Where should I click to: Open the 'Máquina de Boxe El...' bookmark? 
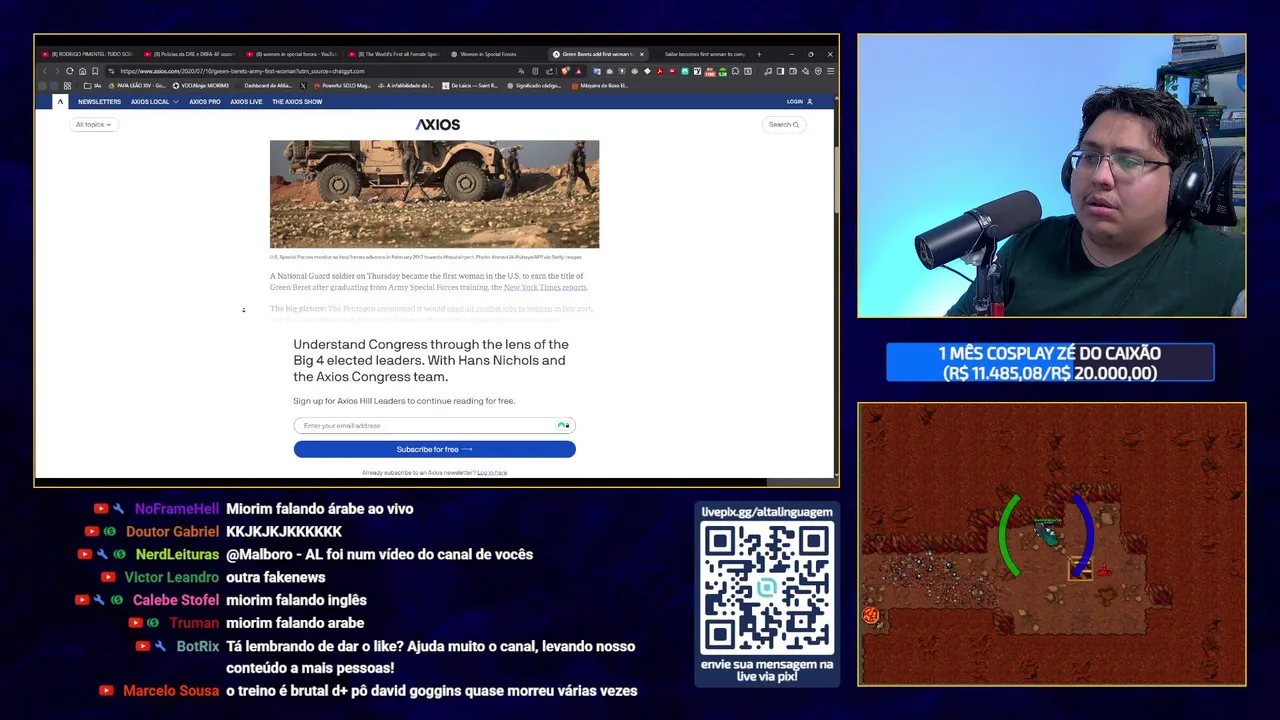click(x=600, y=86)
